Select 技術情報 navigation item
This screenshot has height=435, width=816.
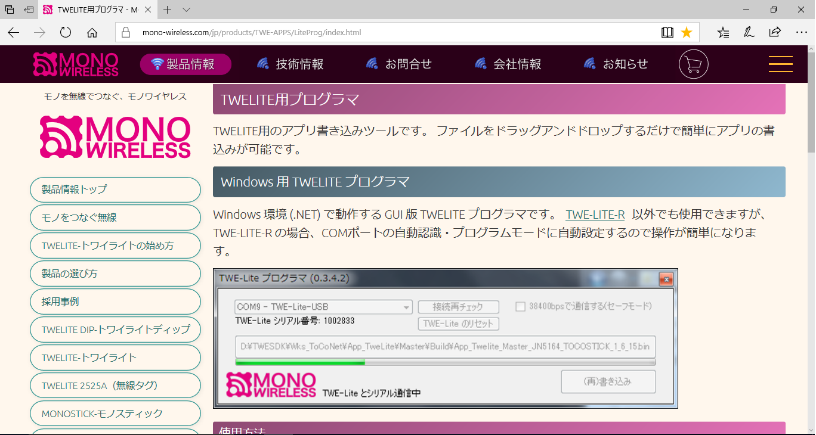coord(291,64)
